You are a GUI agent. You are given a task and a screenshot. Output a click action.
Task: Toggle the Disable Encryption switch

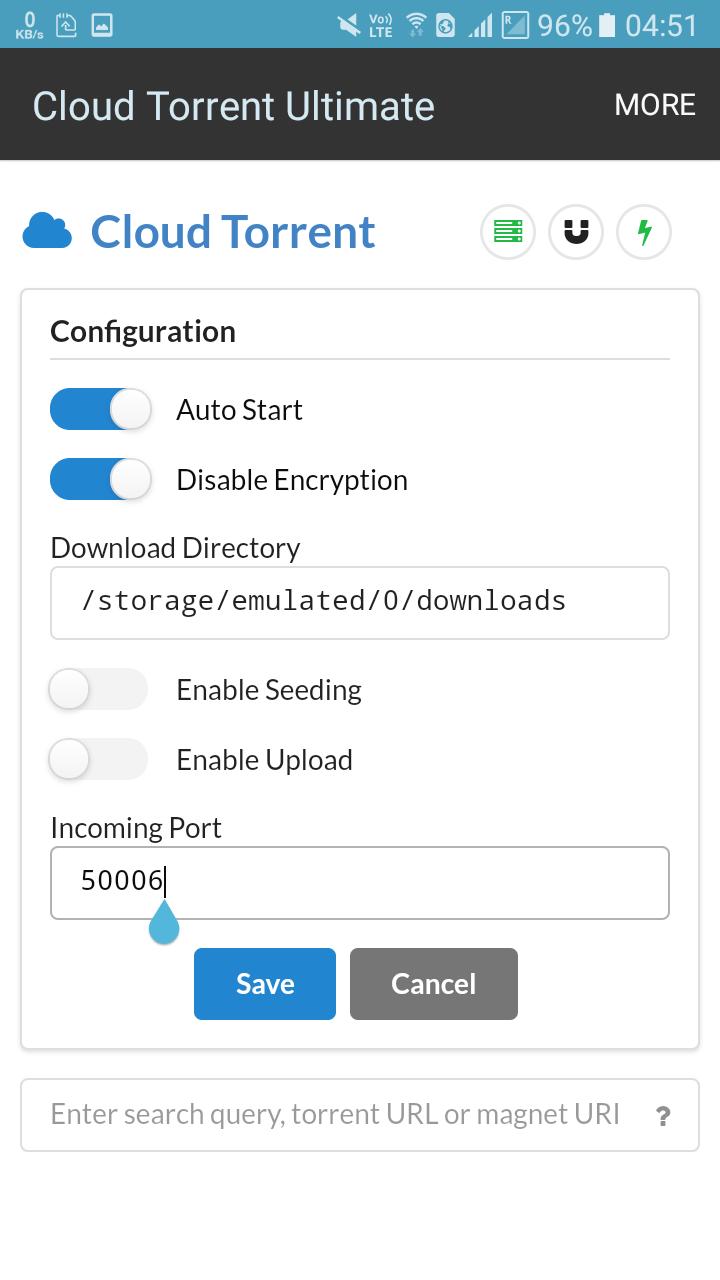(x=100, y=480)
